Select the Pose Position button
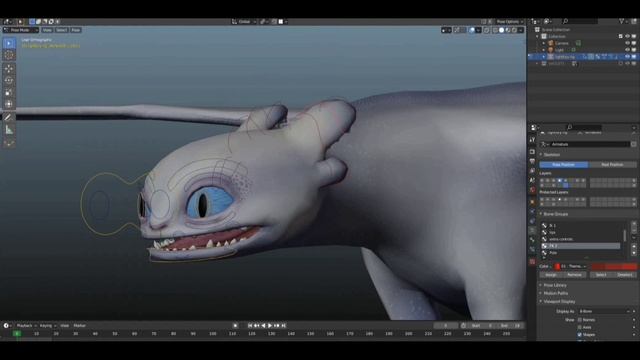This screenshot has width=640, height=360. pos(564,164)
